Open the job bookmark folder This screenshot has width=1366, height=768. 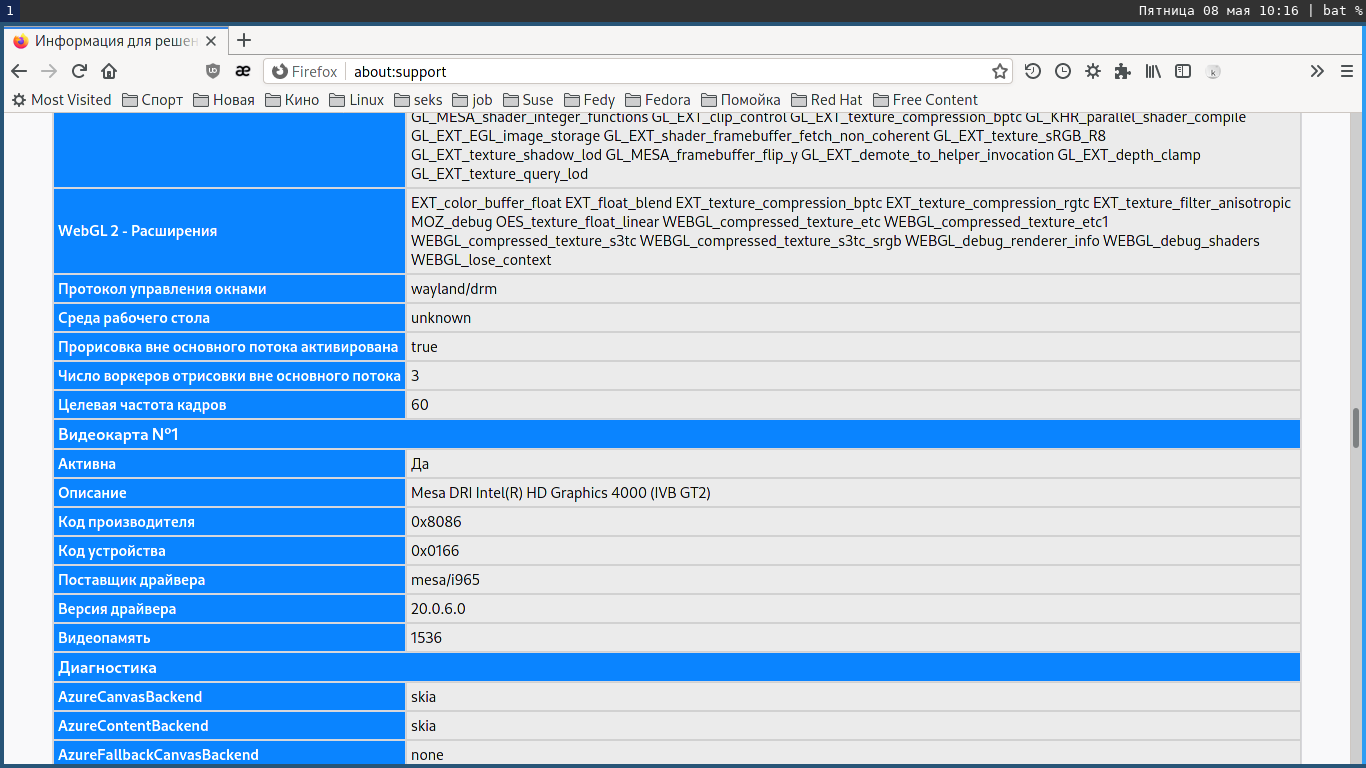(473, 100)
